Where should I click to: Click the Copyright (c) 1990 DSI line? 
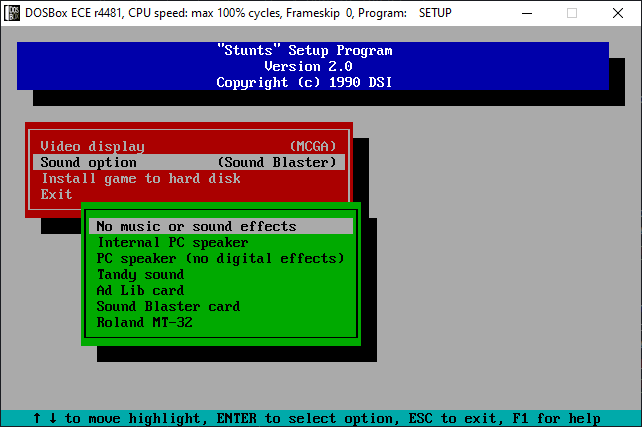coord(304,82)
